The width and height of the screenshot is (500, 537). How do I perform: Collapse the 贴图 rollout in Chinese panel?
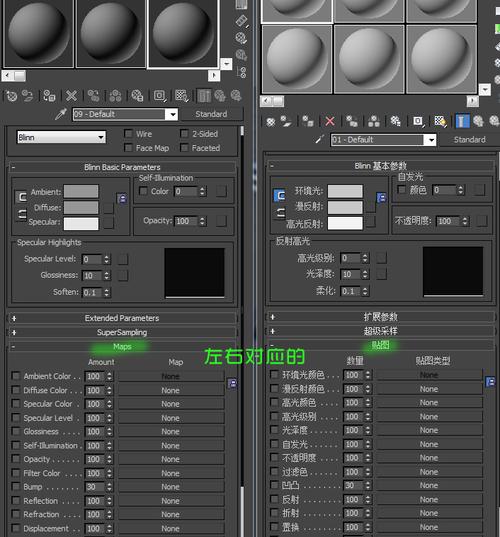point(381,345)
